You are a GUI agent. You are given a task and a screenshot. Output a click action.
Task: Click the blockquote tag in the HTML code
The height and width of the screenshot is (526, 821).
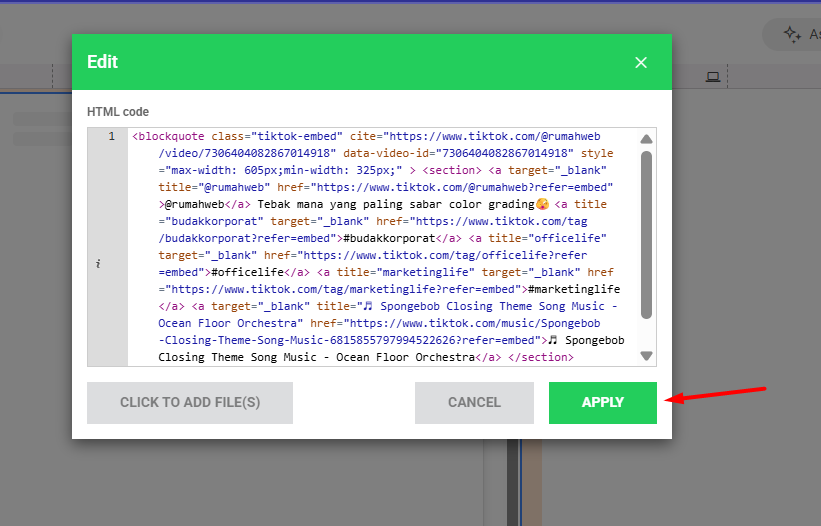(x=171, y=136)
